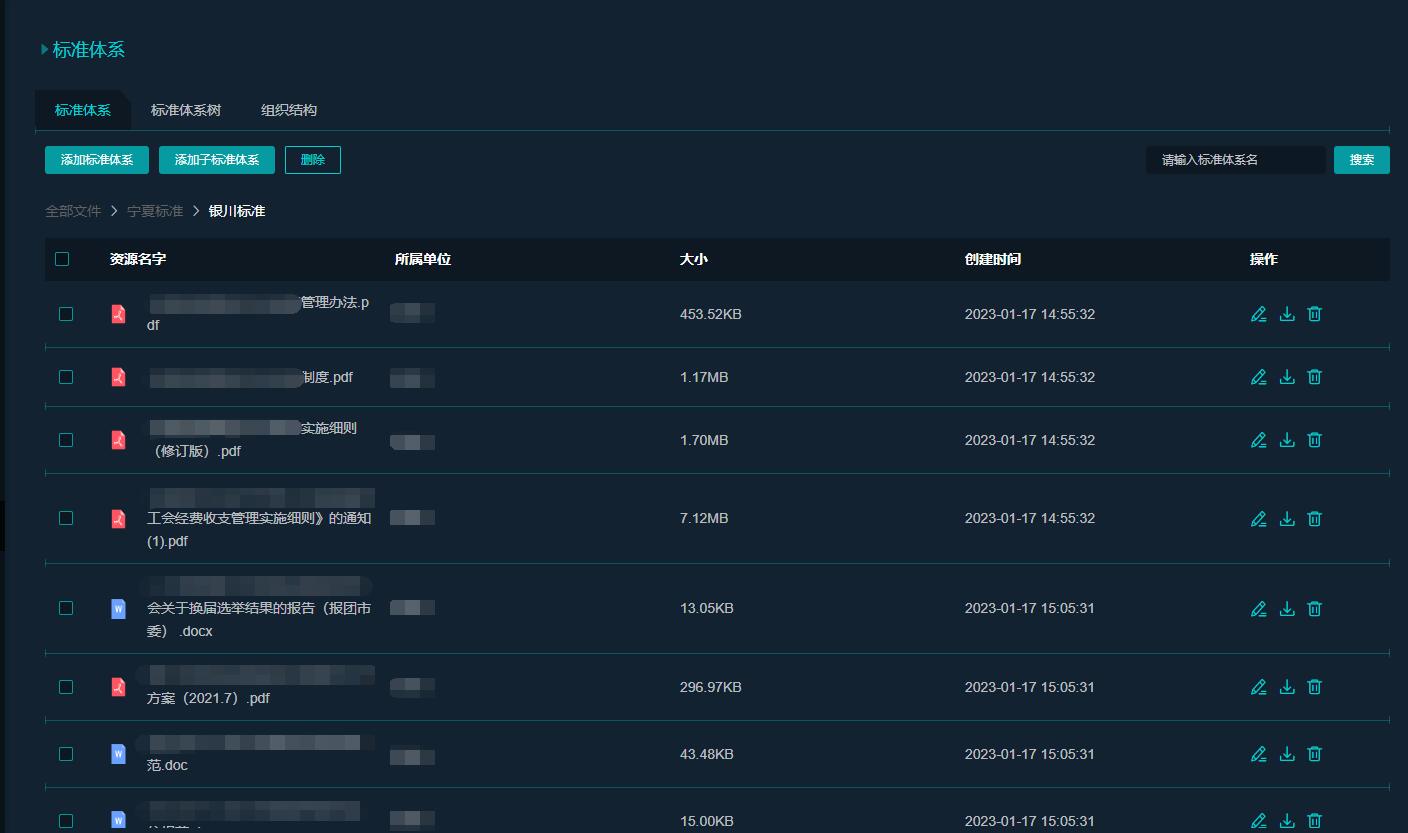Delete the 453.52KB file row
The height and width of the screenshot is (833, 1408).
1315,314
